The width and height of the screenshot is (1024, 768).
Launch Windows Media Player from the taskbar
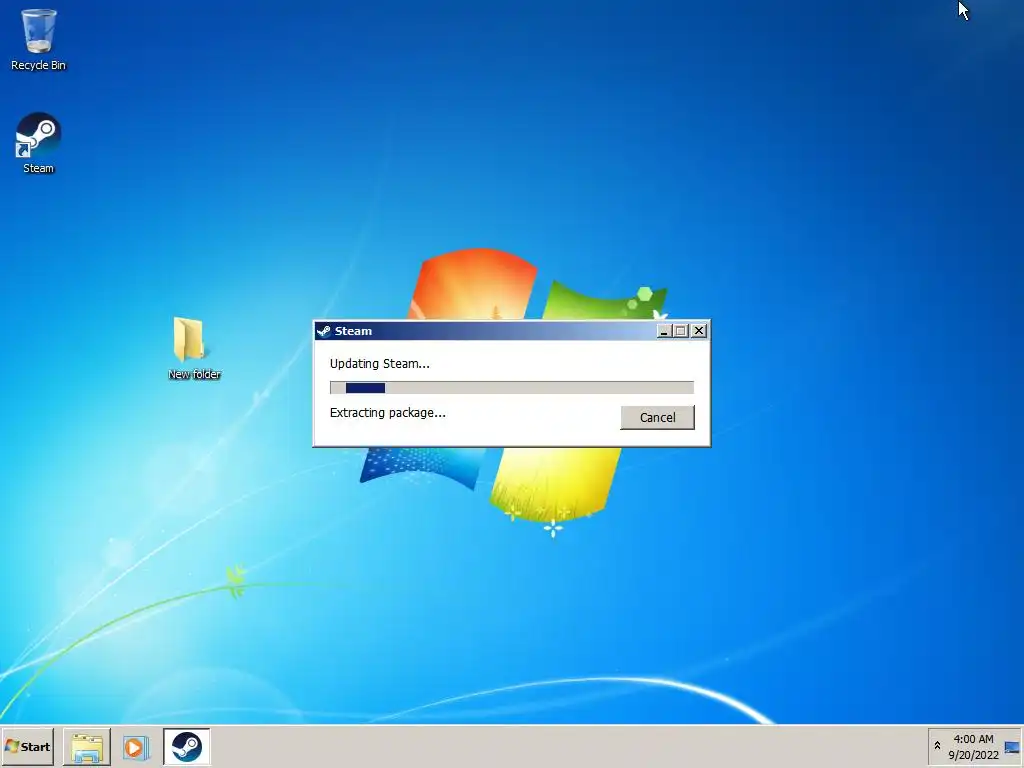coord(136,747)
